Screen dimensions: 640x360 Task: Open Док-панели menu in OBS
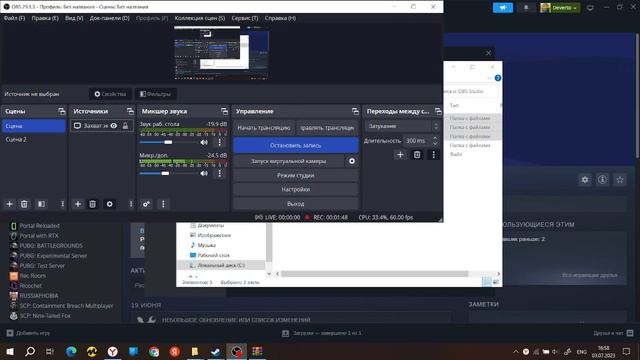(109, 18)
